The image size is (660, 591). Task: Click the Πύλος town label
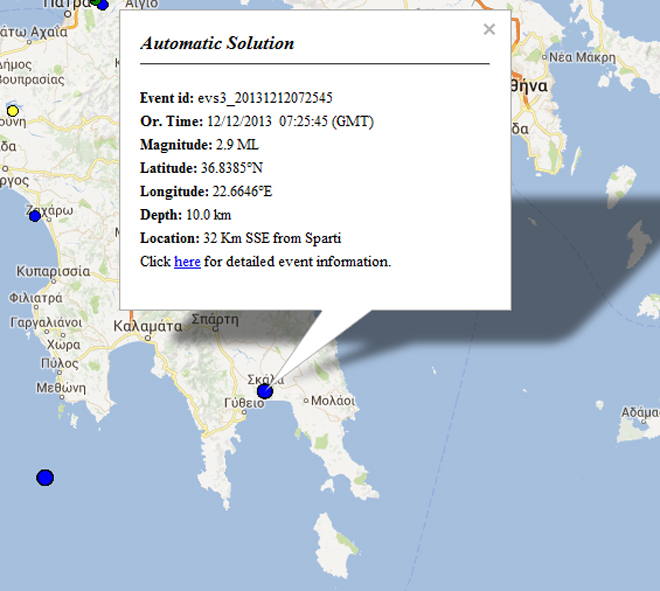59,364
